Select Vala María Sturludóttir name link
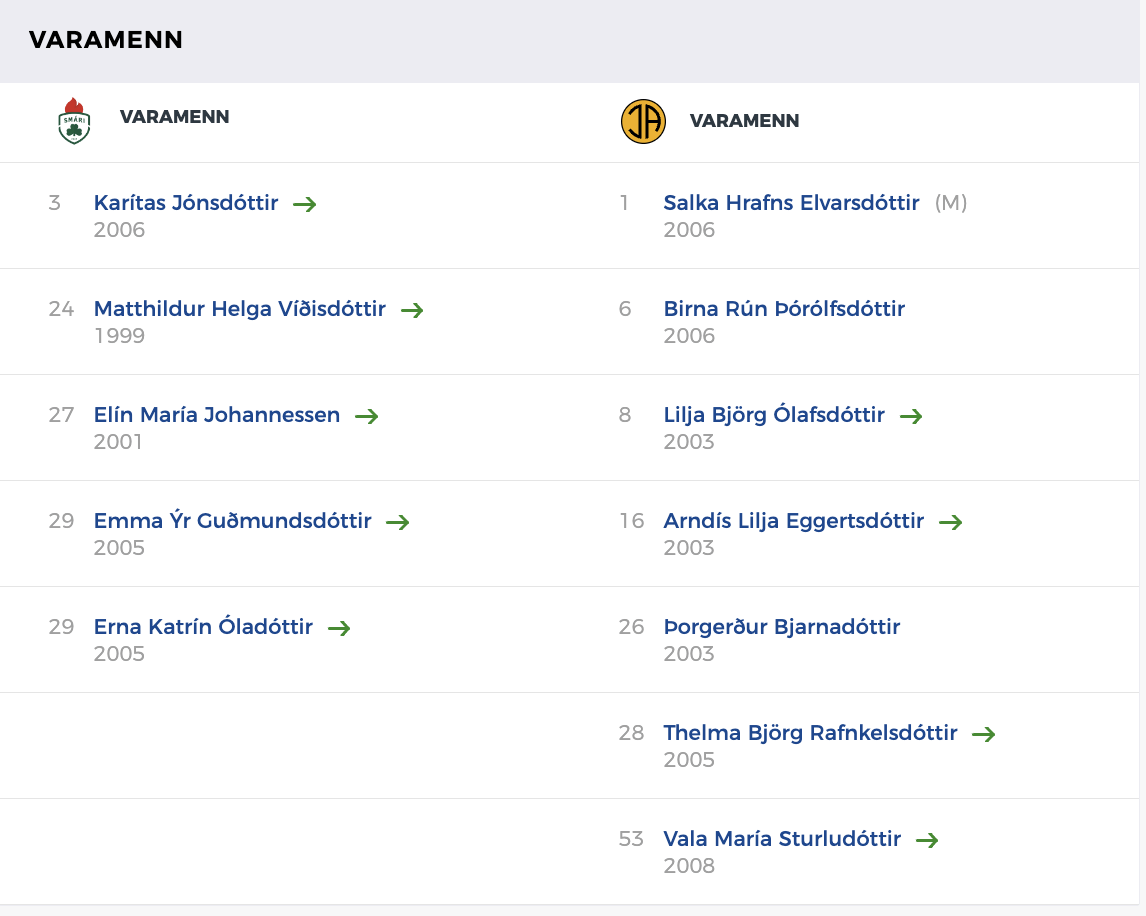Image resolution: width=1146 pixels, height=916 pixels. (782, 839)
